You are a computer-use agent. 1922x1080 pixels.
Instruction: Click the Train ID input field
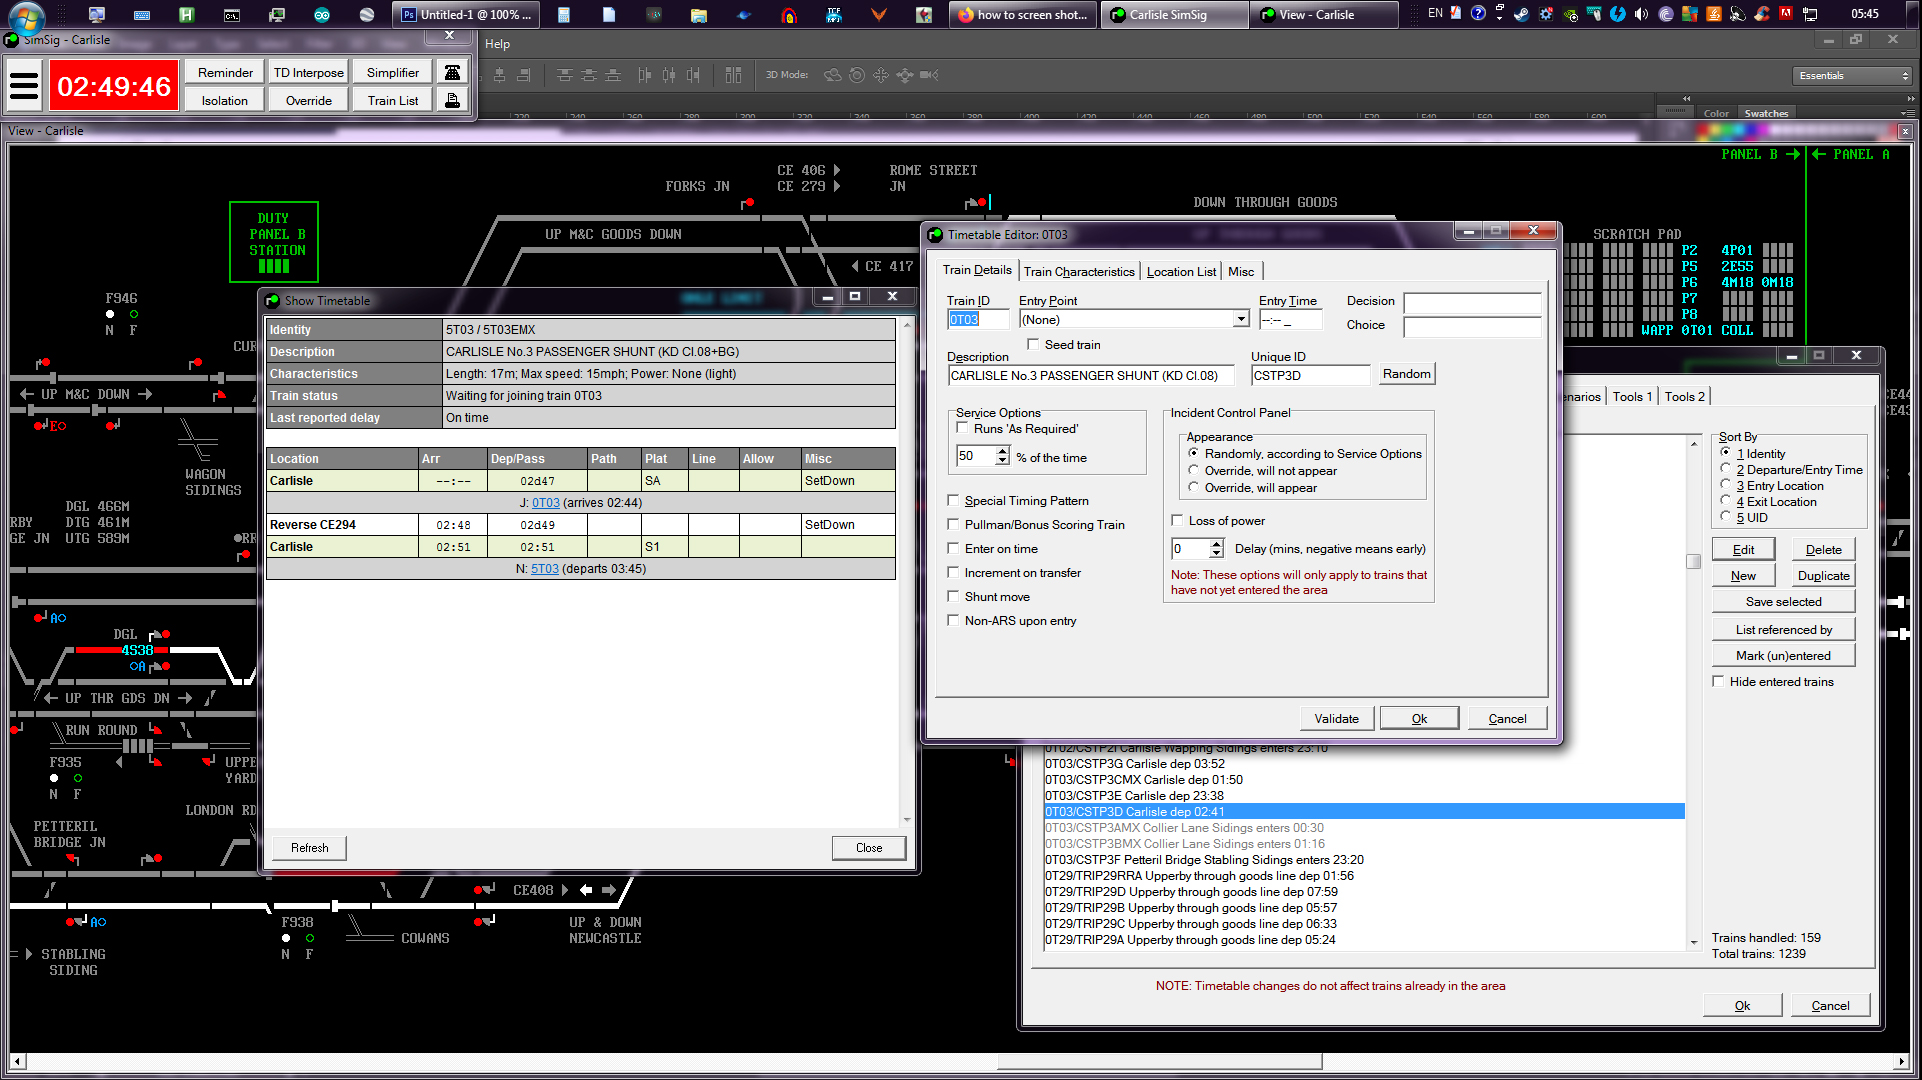(977, 319)
